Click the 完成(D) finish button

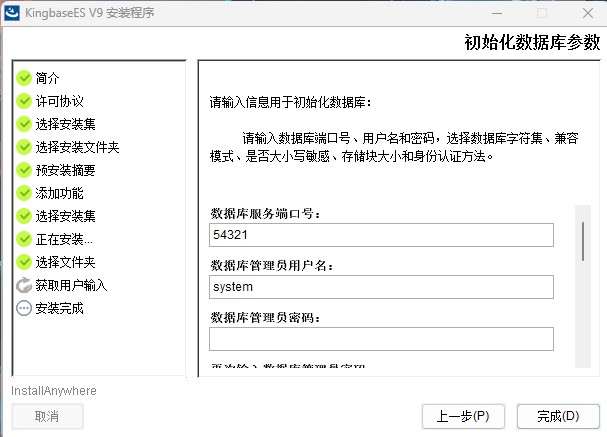558,416
